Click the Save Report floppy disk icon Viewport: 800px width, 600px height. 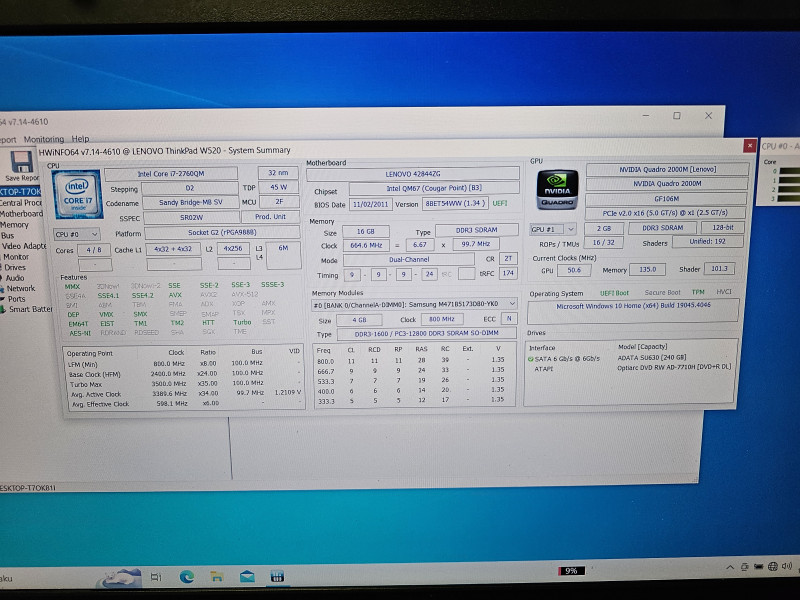pyautogui.click(x=21, y=162)
